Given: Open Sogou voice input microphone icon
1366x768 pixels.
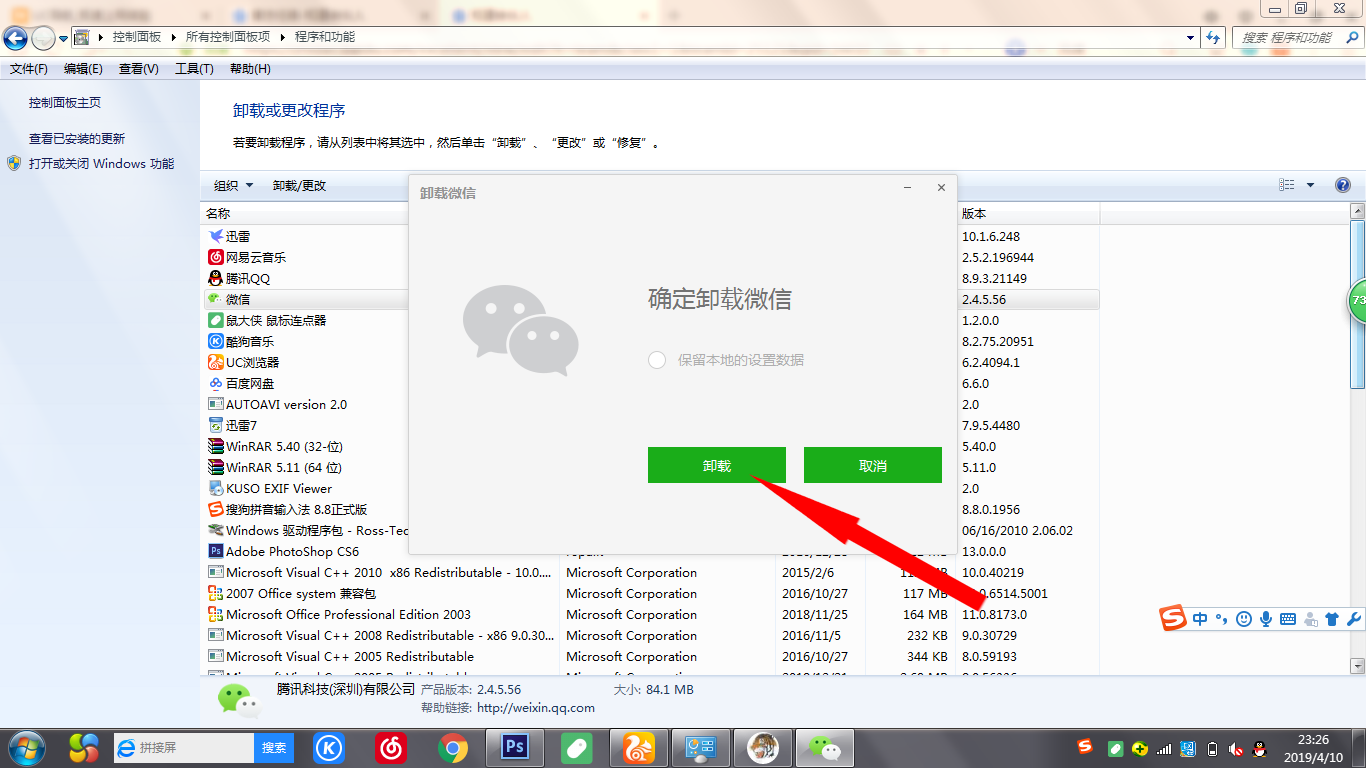Looking at the screenshot, I should (x=1266, y=618).
